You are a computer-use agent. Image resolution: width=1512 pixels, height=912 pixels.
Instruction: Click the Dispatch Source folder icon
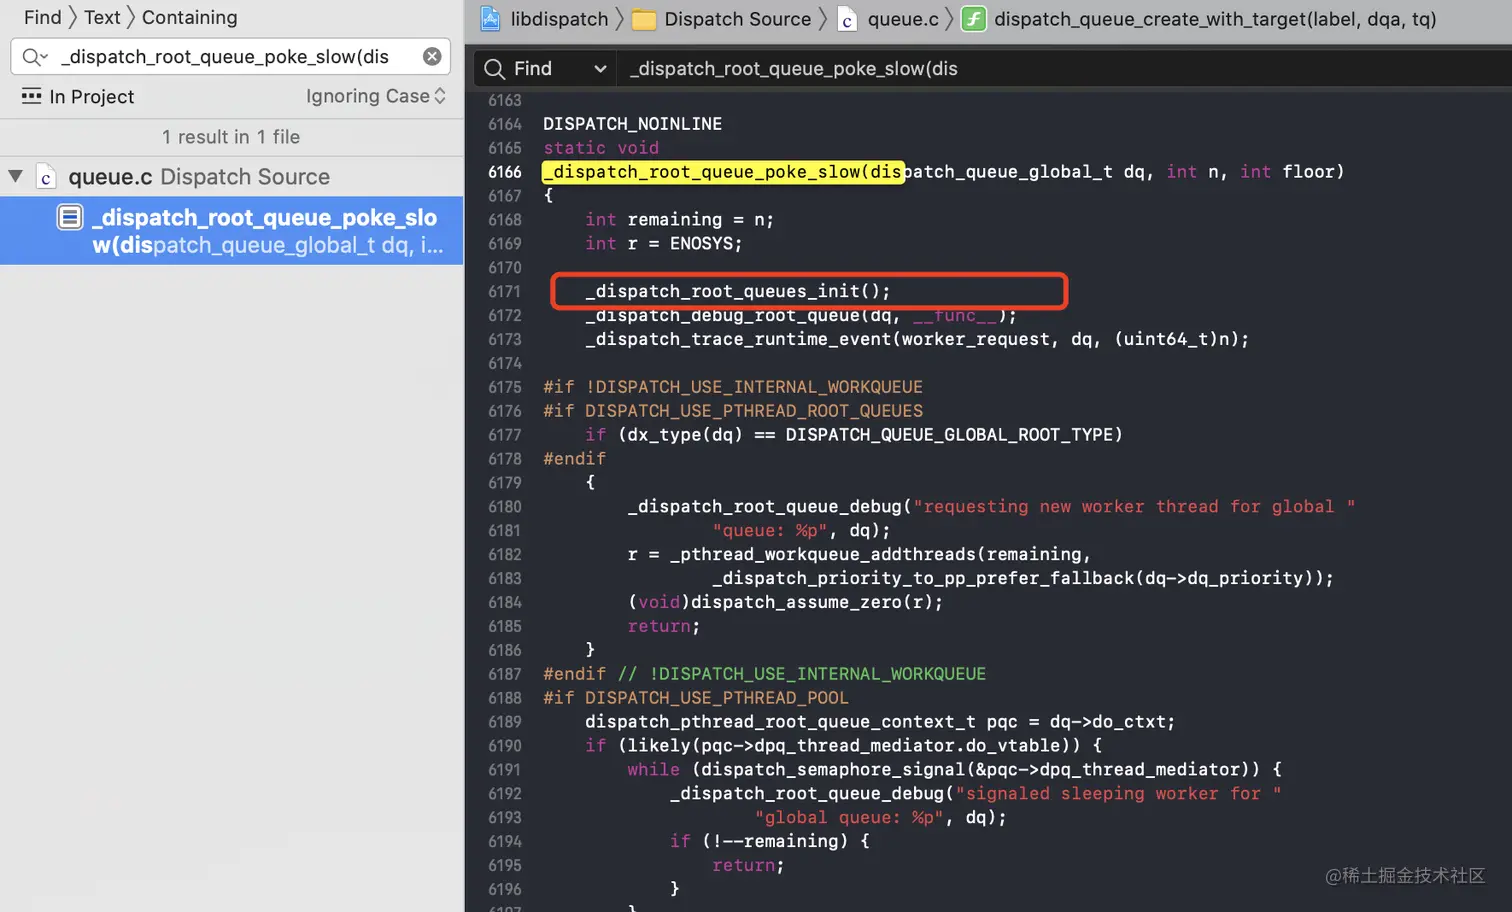tap(644, 20)
